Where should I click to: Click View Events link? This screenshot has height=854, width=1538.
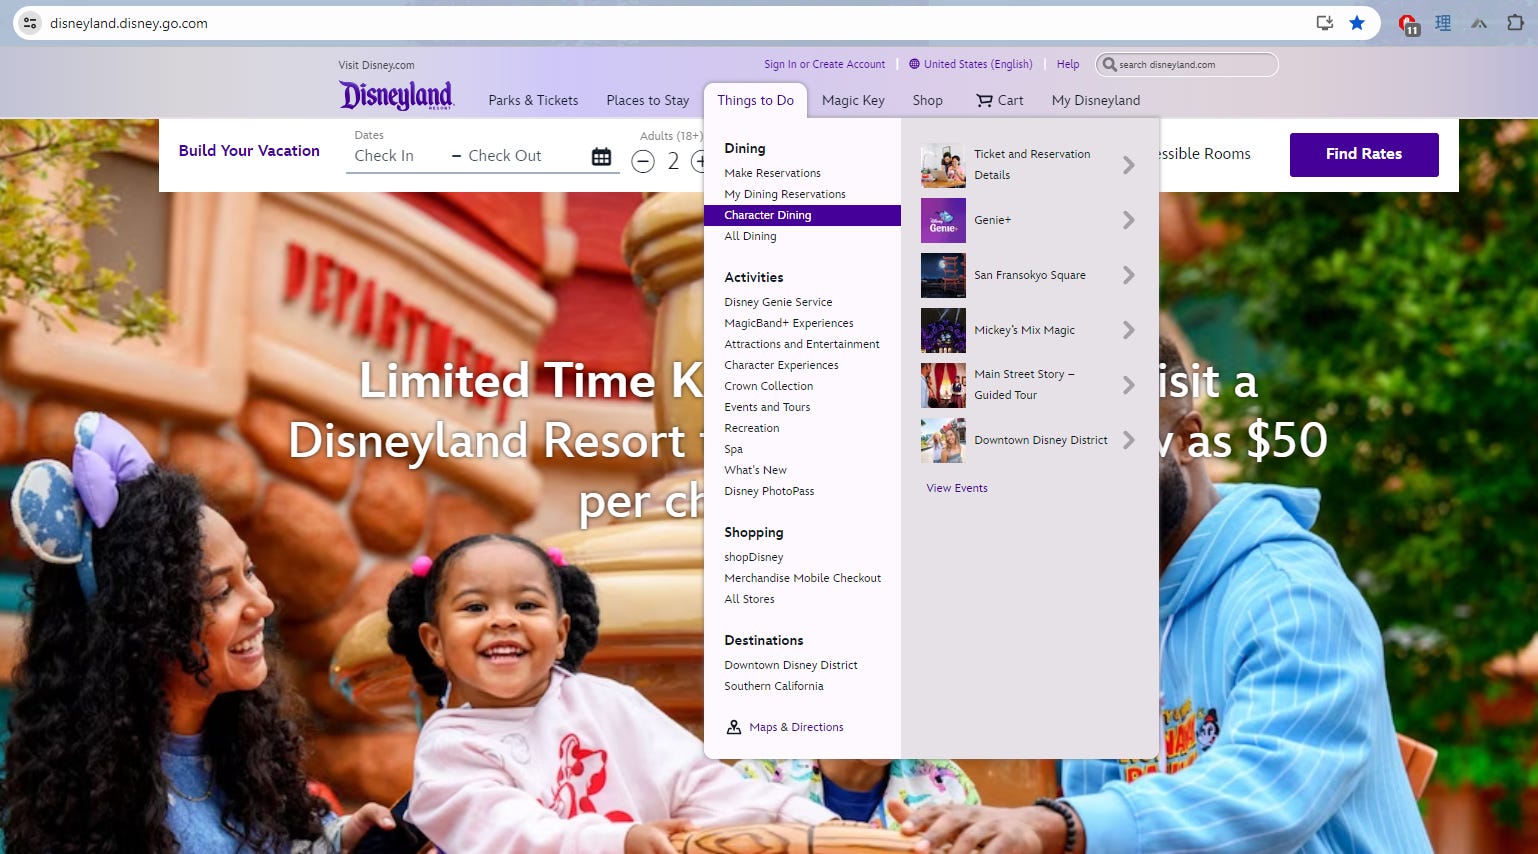957,488
